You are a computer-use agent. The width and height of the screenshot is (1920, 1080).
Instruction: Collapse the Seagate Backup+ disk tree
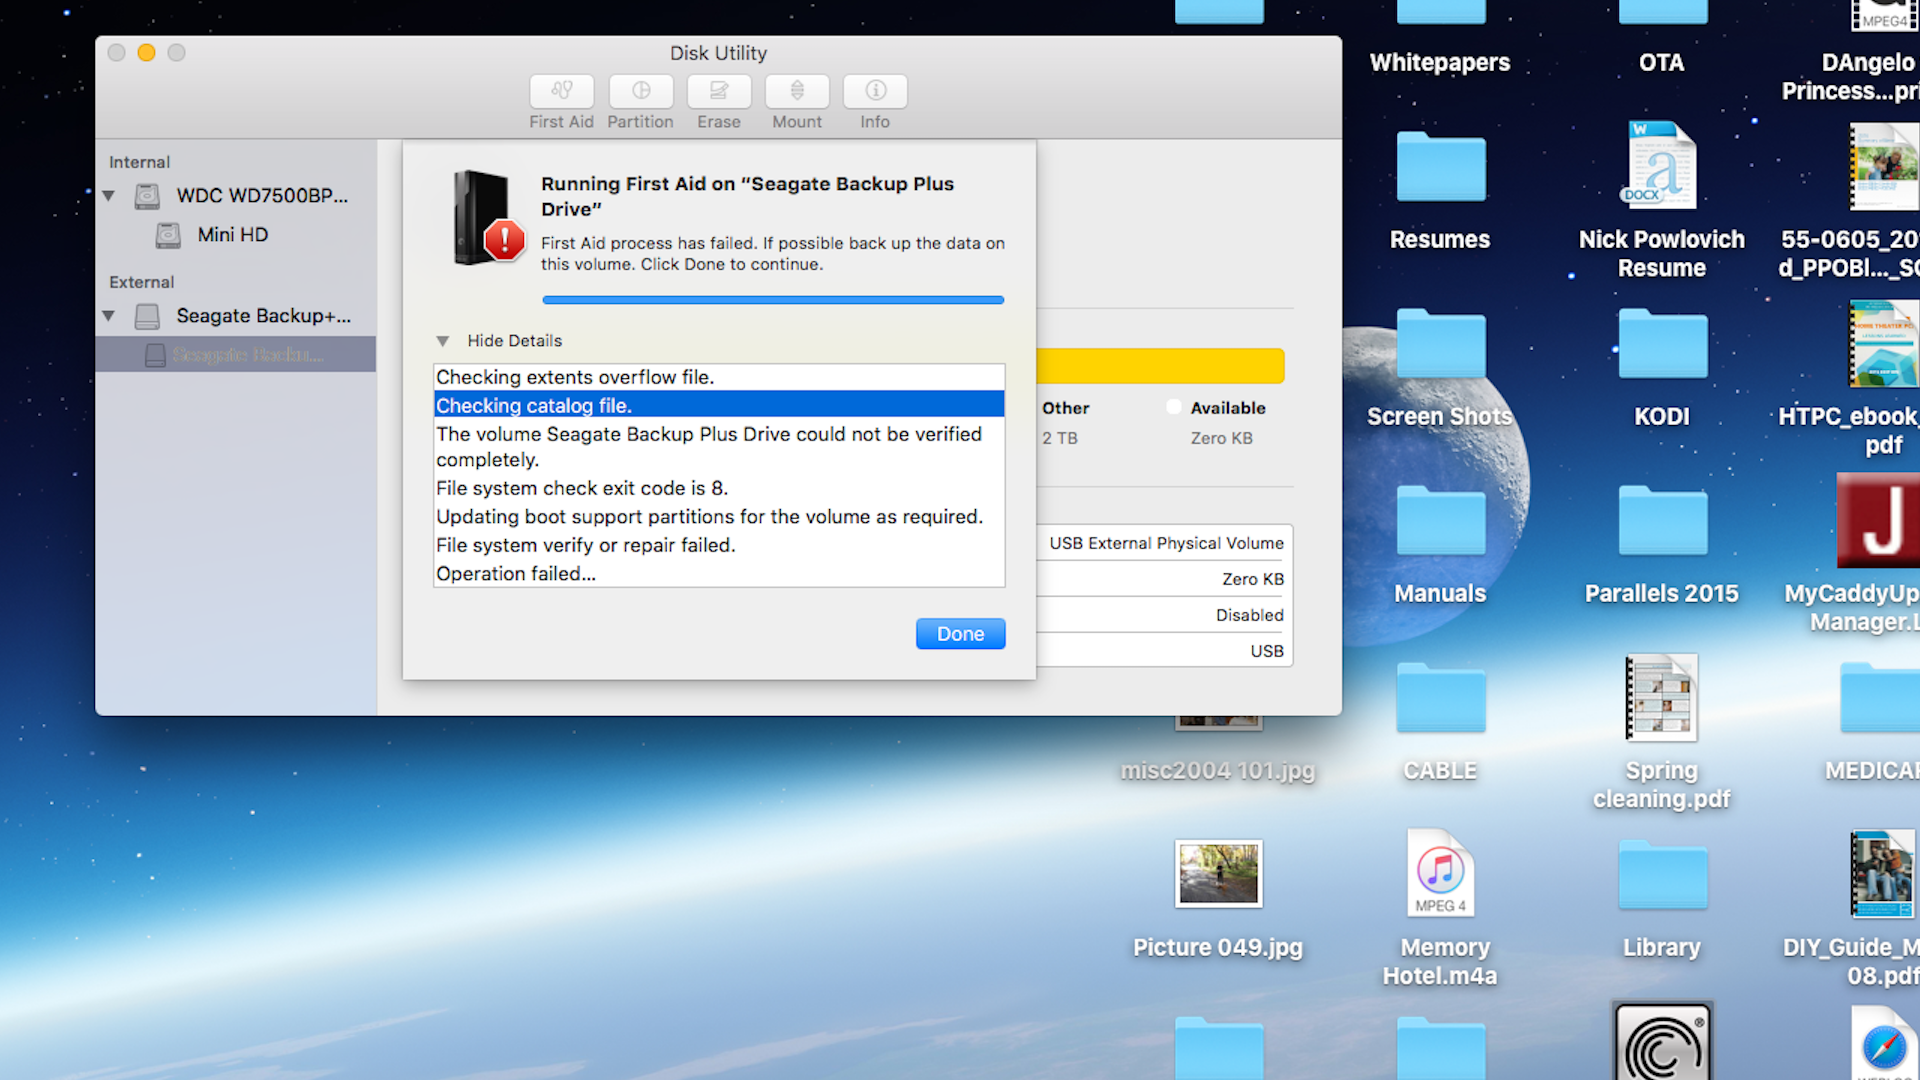[x=109, y=316]
